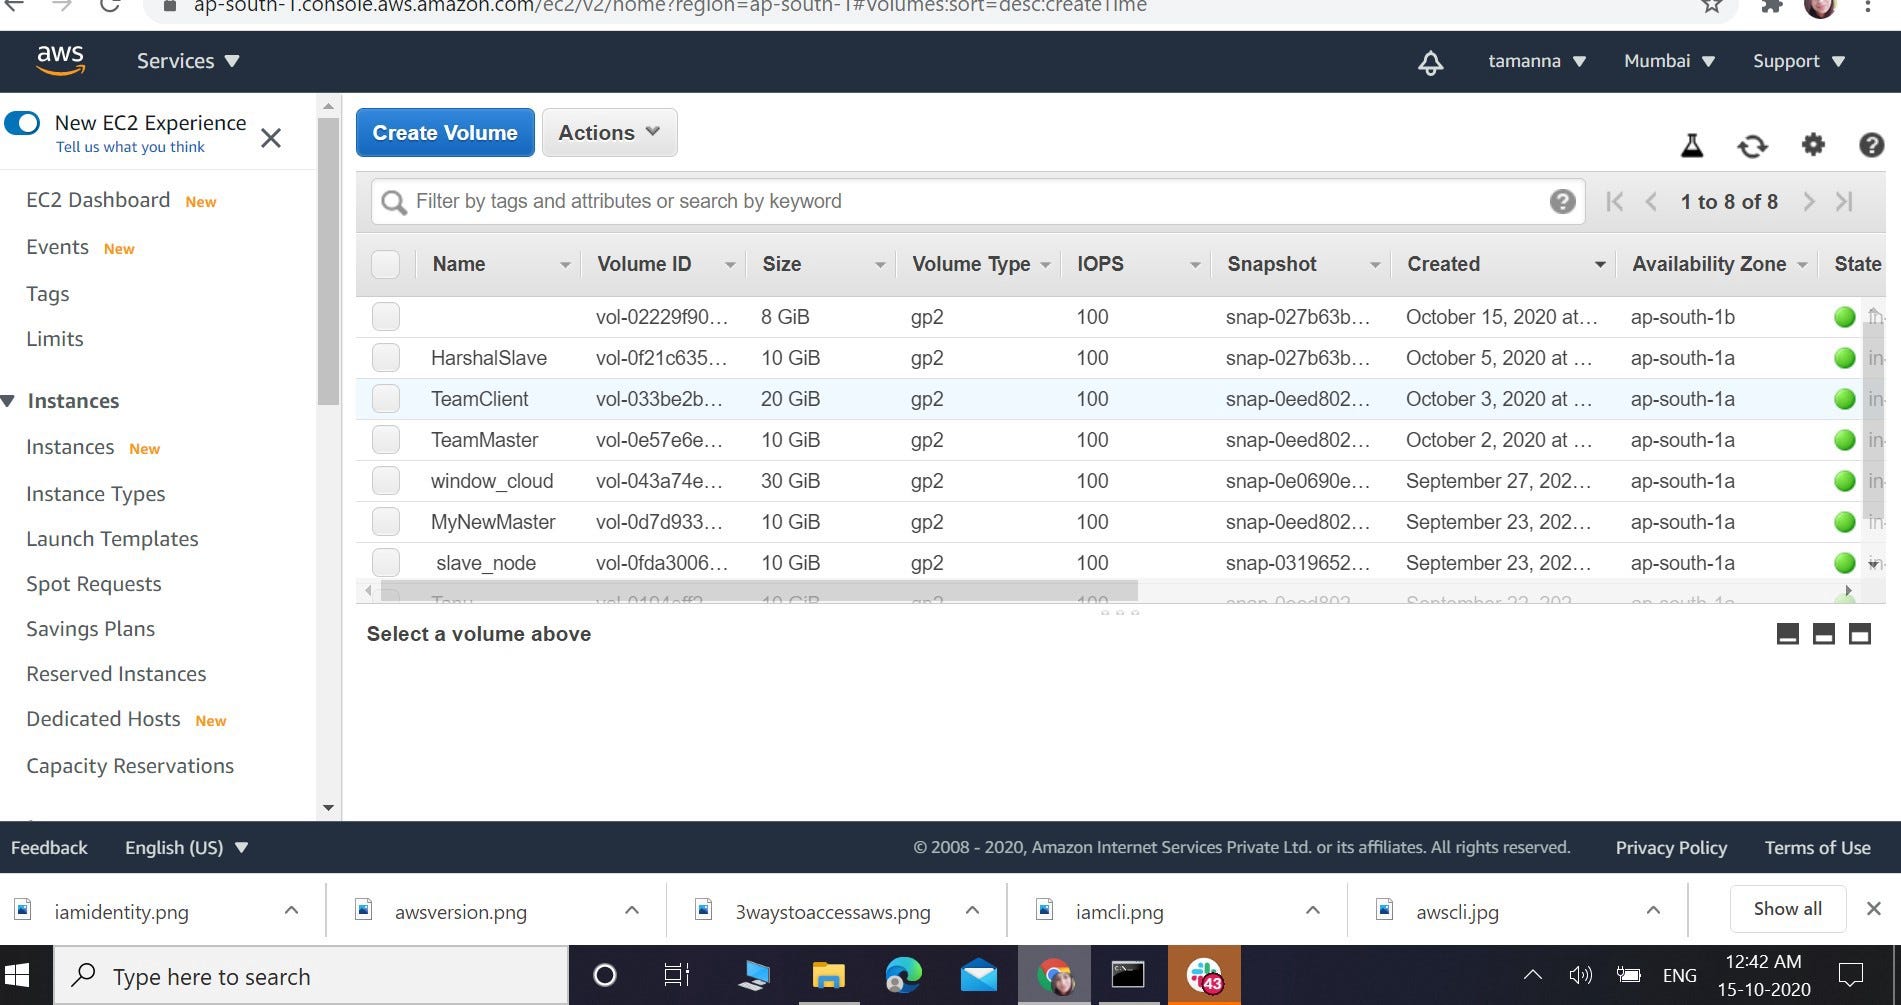Sort by the Created column header
The width and height of the screenshot is (1901, 1005).
pyautogui.click(x=1504, y=264)
